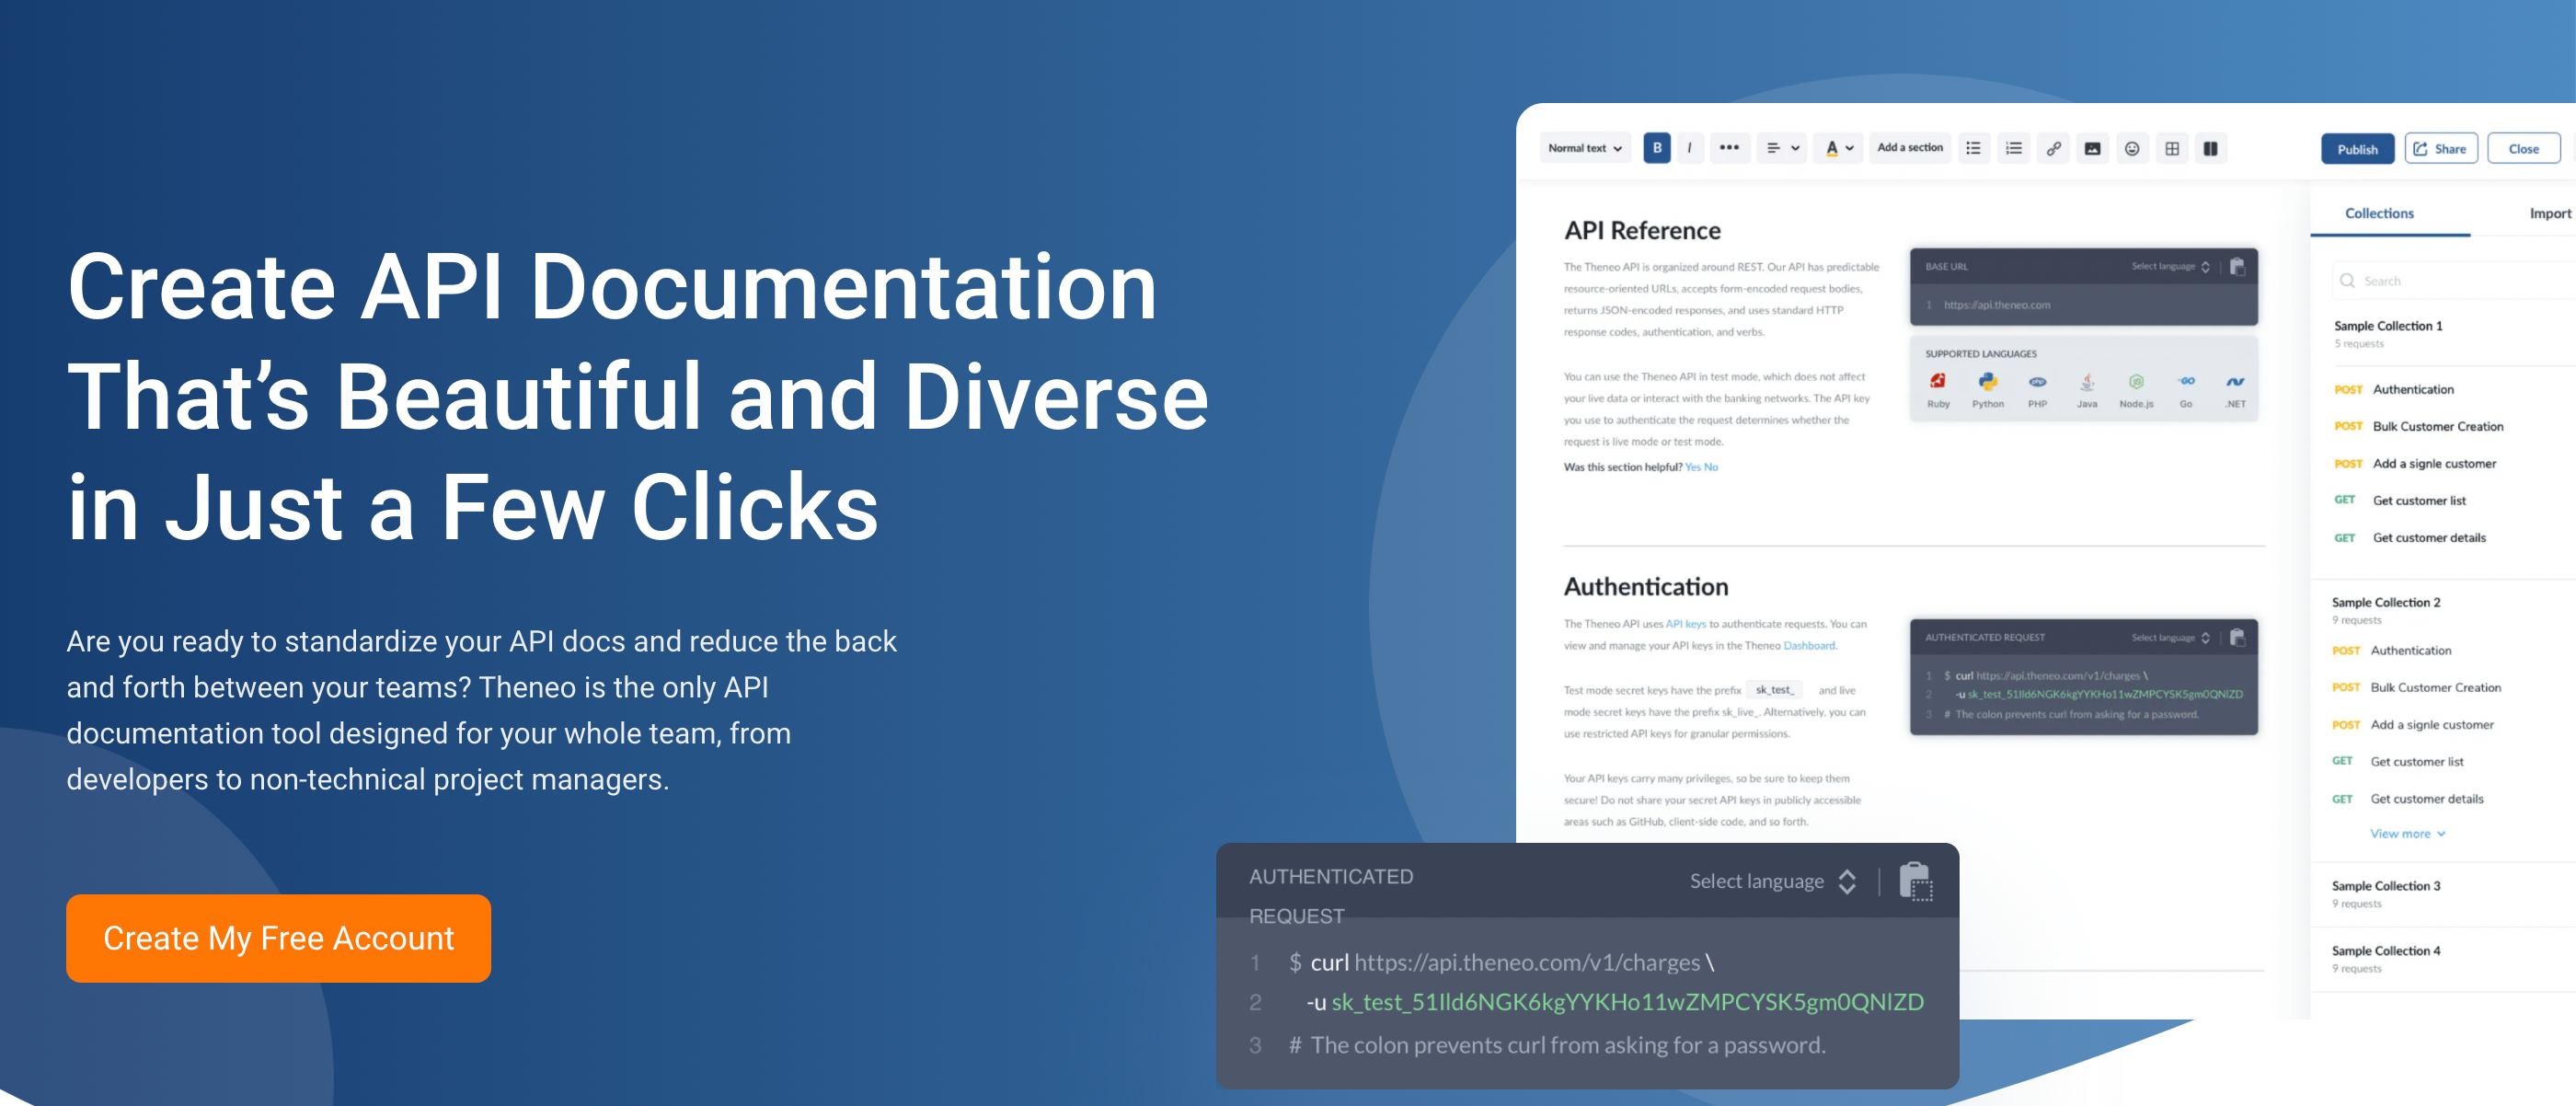This screenshot has height=1106, width=2576.
Task: Open the text alignment dropdown
Action: [1782, 148]
